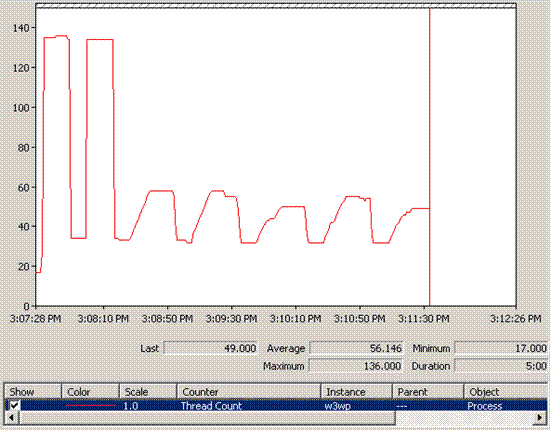
Task: Click the Parent column header
Action: coord(428,391)
